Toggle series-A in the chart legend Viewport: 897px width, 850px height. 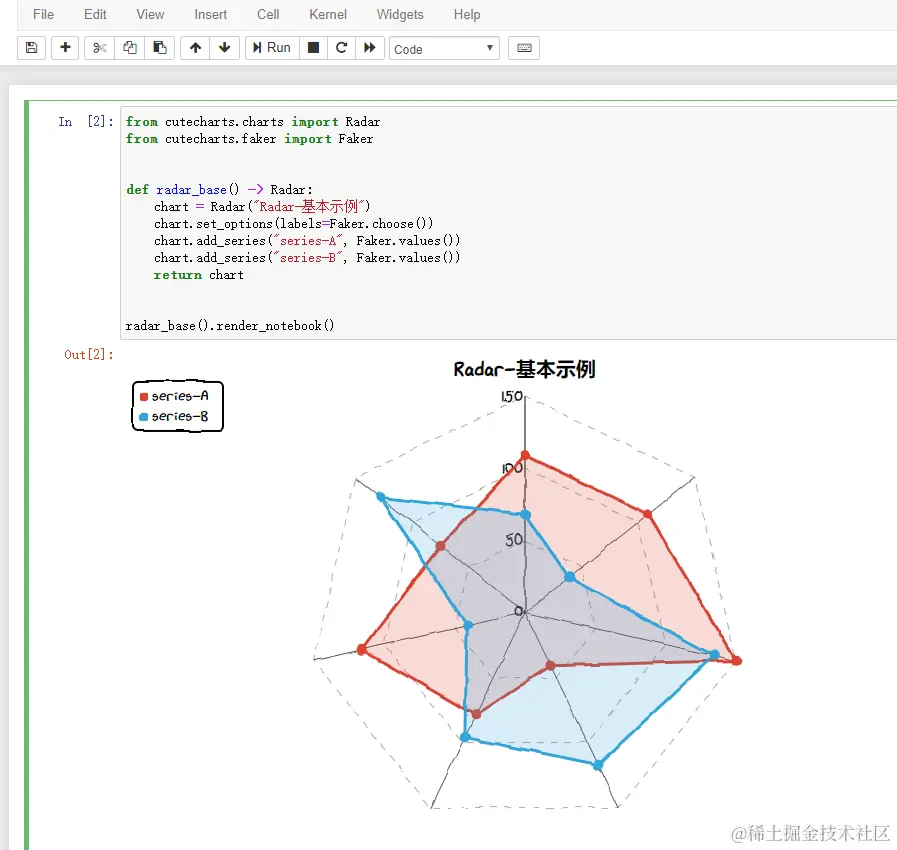[174, 396]
